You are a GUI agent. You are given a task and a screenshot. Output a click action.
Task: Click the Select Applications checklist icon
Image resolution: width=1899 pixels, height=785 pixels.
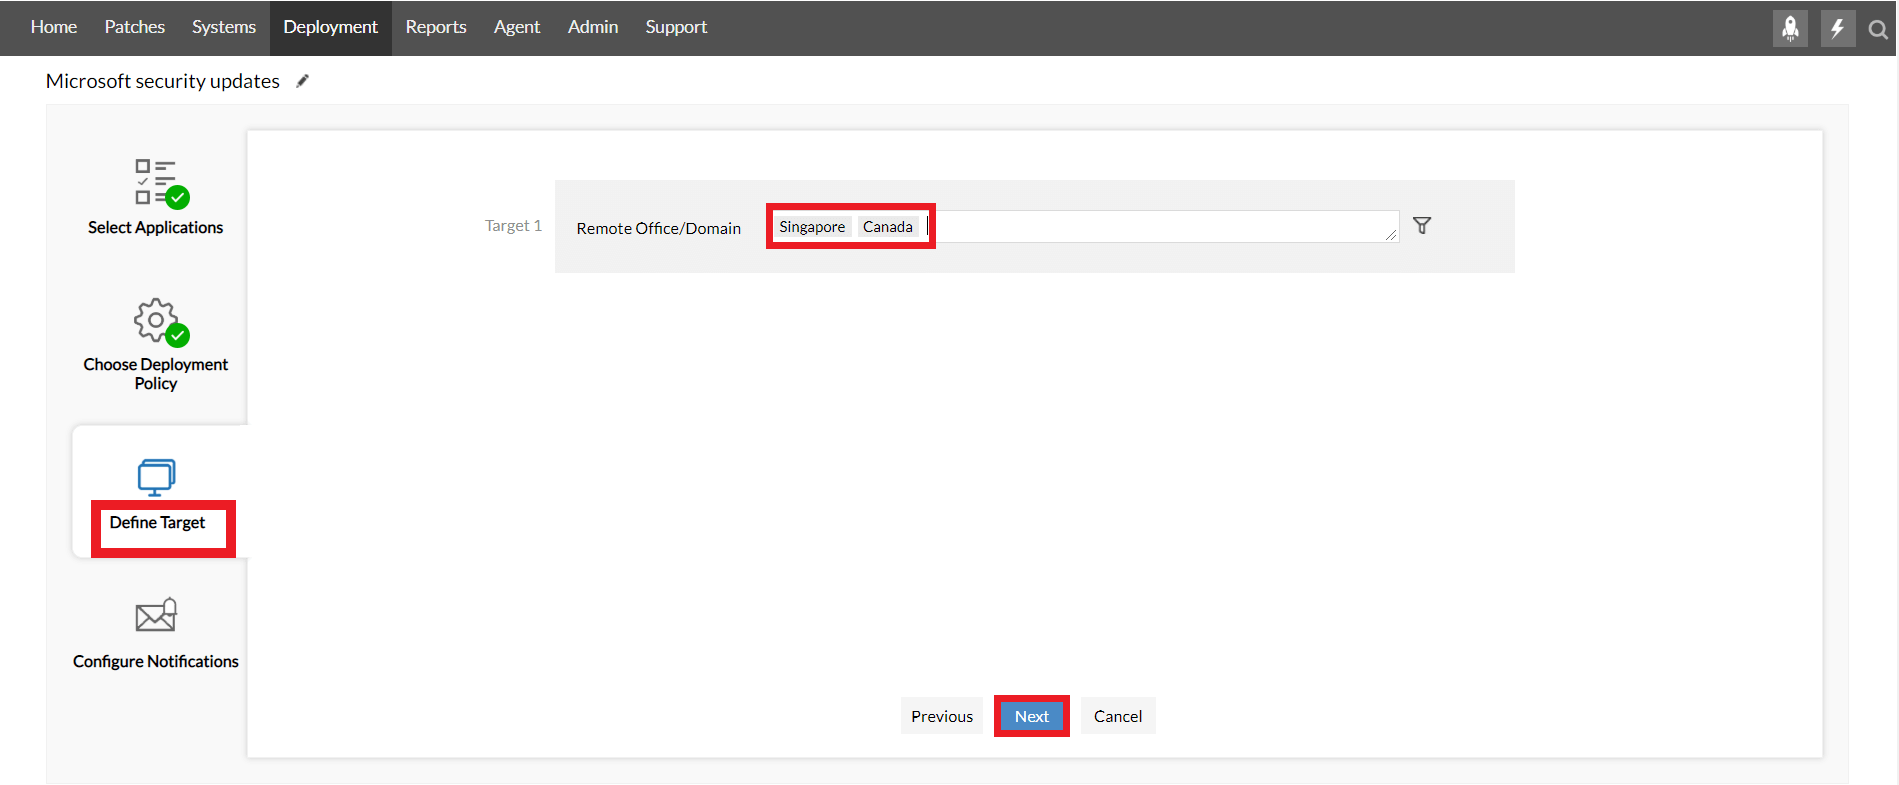coord(162,183)
